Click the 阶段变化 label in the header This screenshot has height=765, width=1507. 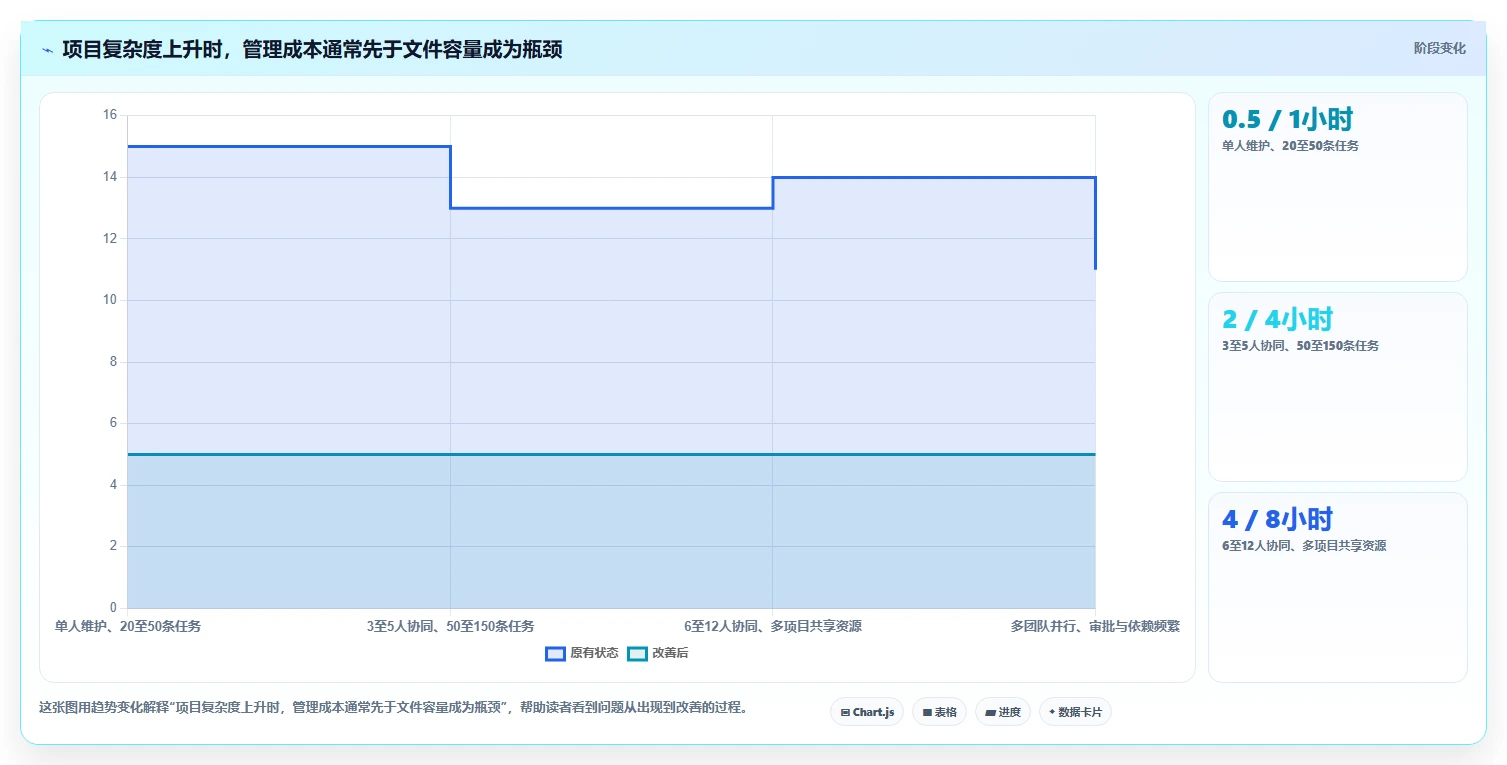click(1440, 48)
